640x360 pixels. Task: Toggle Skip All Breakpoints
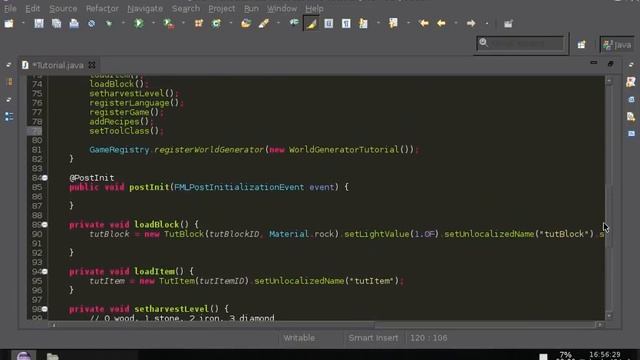(x=91, y=24)
